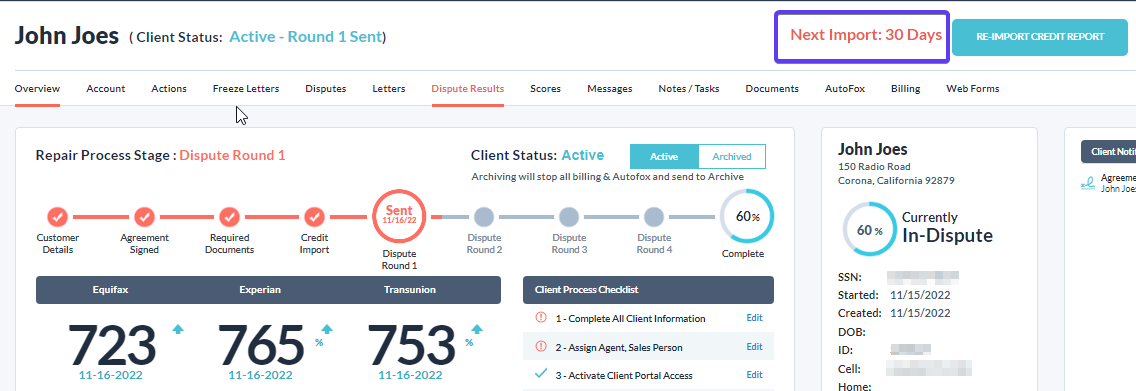1136x391 pixels.
Task: Open the Account tab
Action: pos(106,88)
